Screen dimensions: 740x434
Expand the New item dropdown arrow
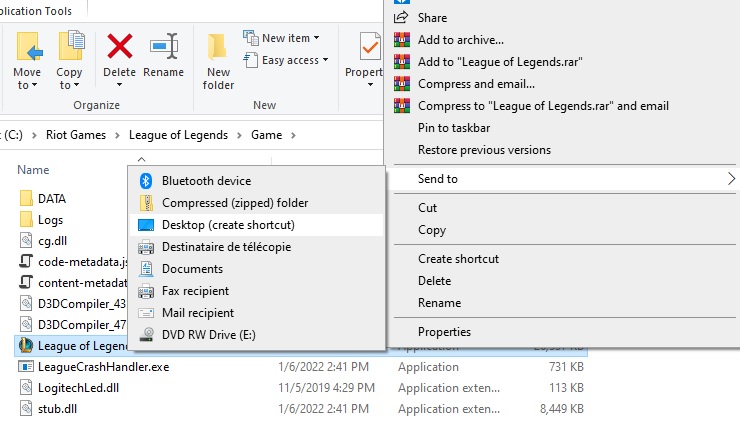(316, 38)
